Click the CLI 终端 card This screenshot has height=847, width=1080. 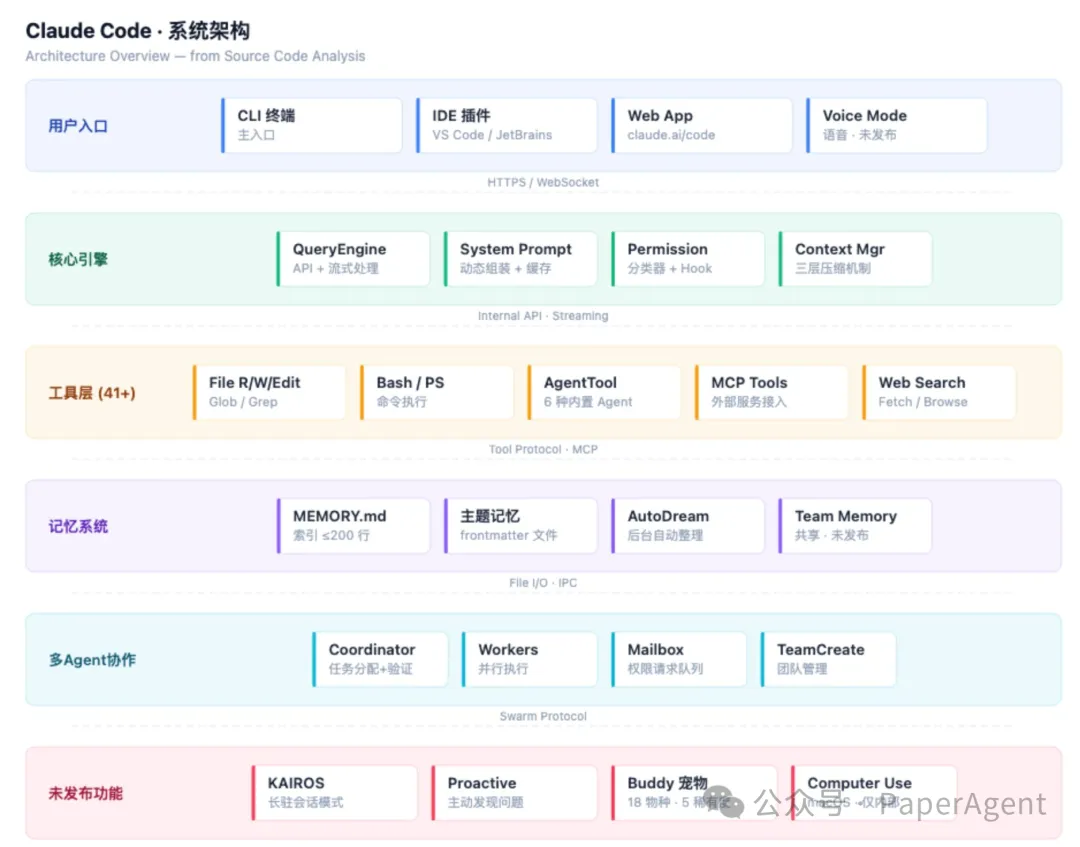pos(312,125)
